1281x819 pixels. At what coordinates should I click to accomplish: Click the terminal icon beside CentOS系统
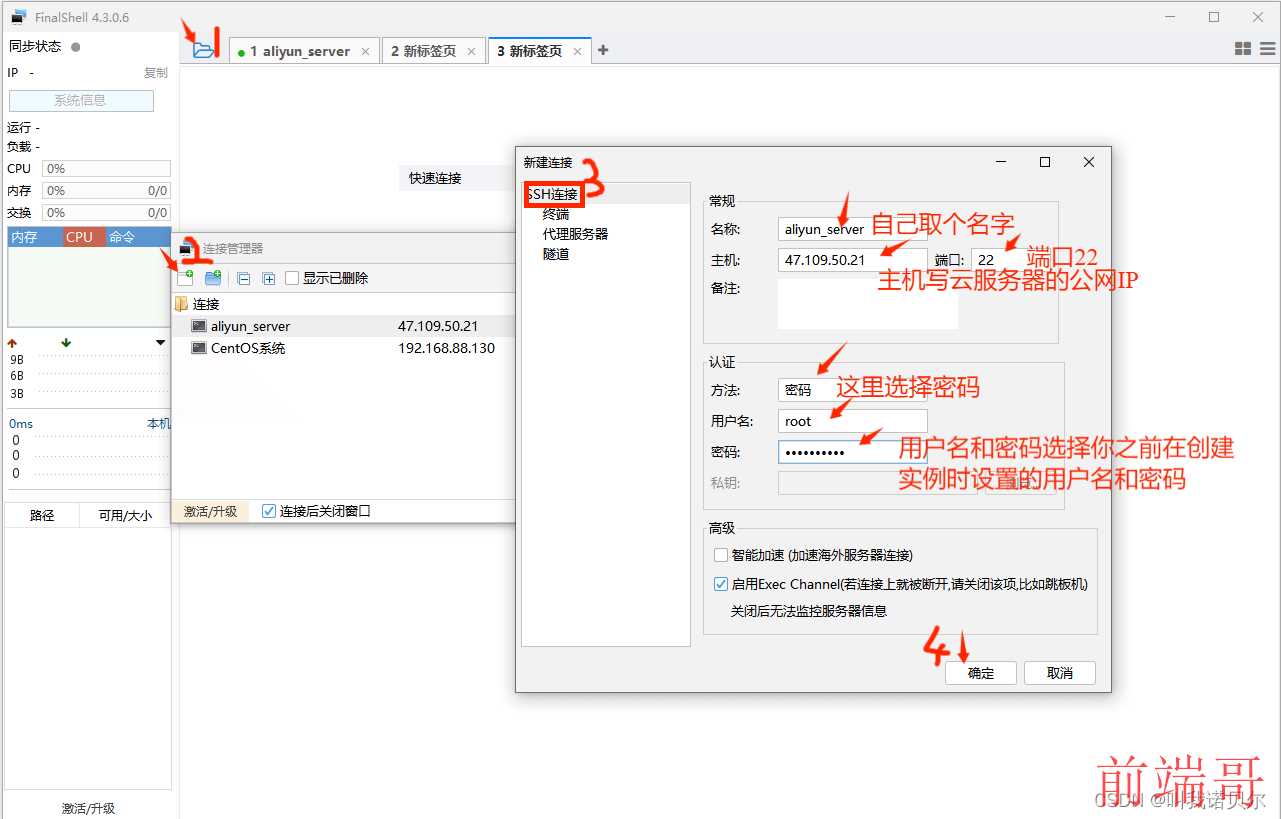[x=199, y=348]
